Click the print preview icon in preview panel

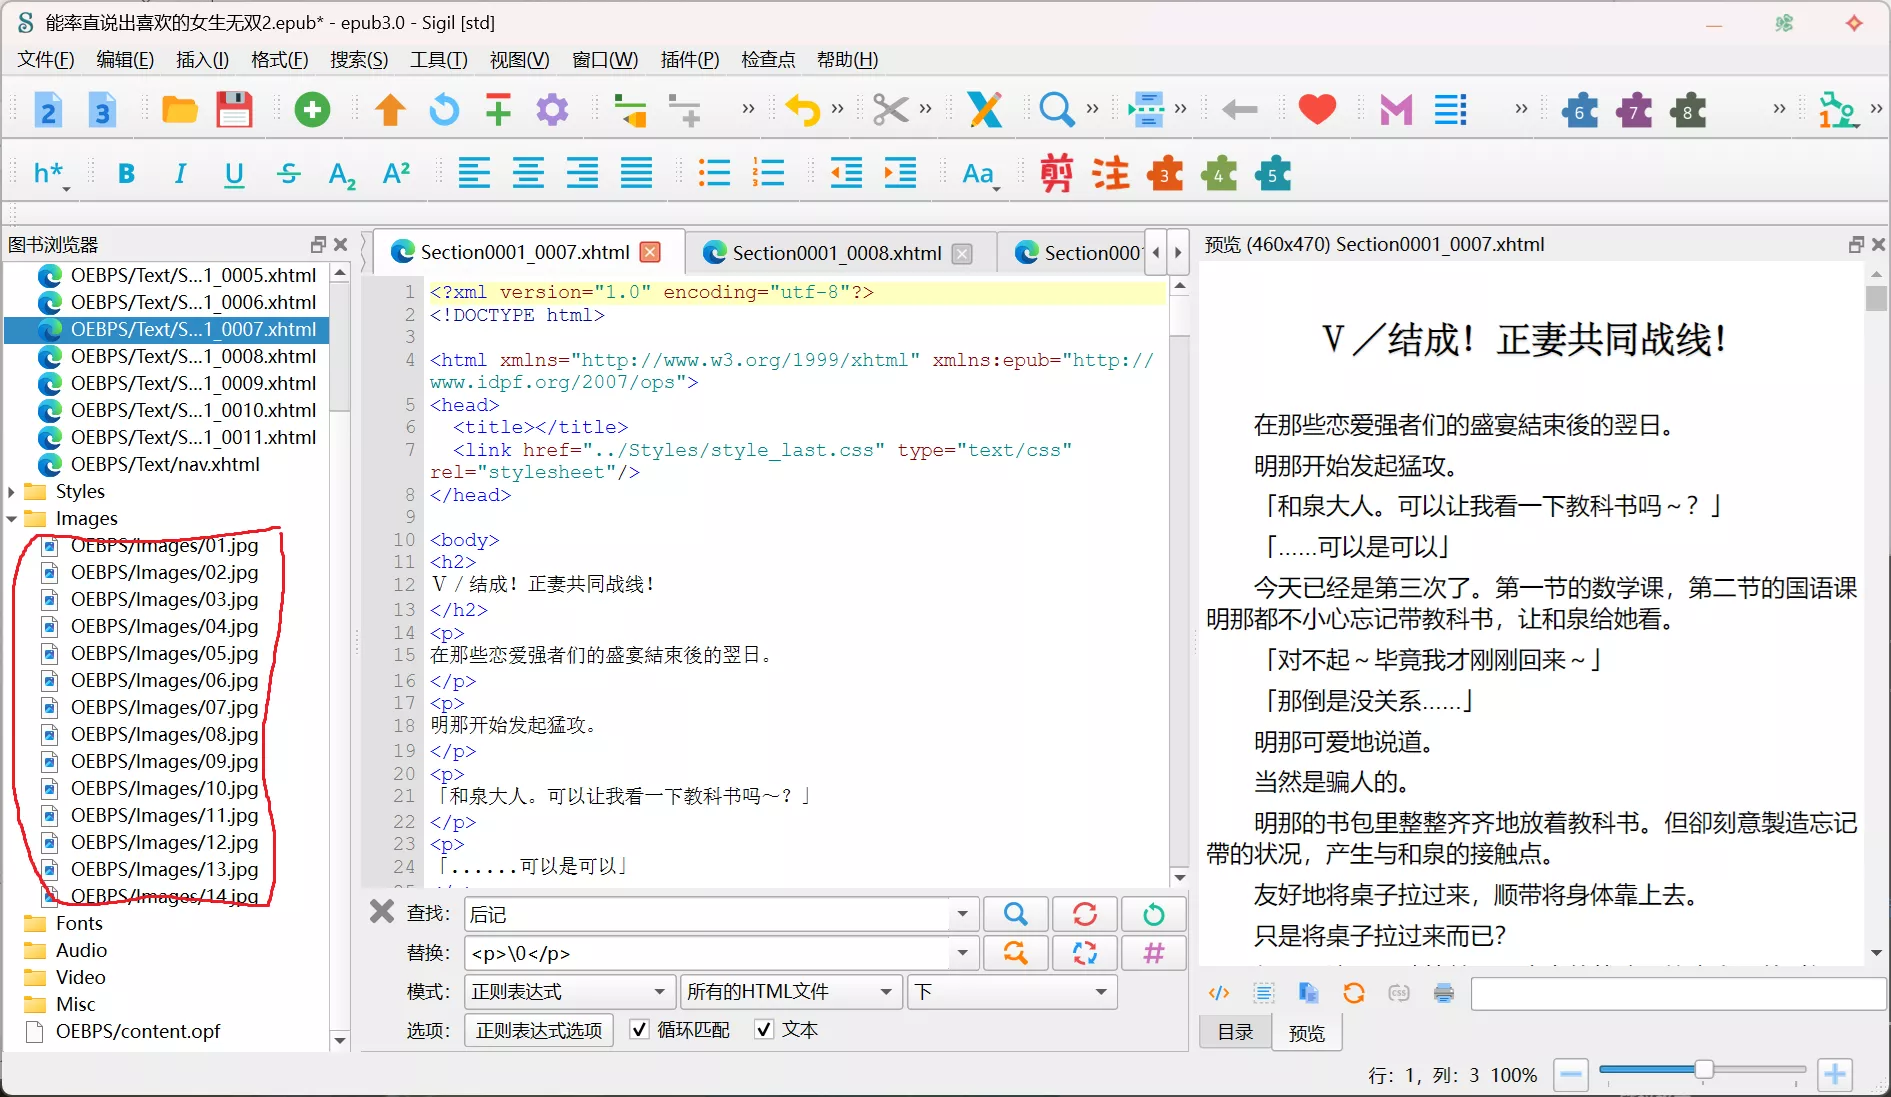click(1444, 993)
